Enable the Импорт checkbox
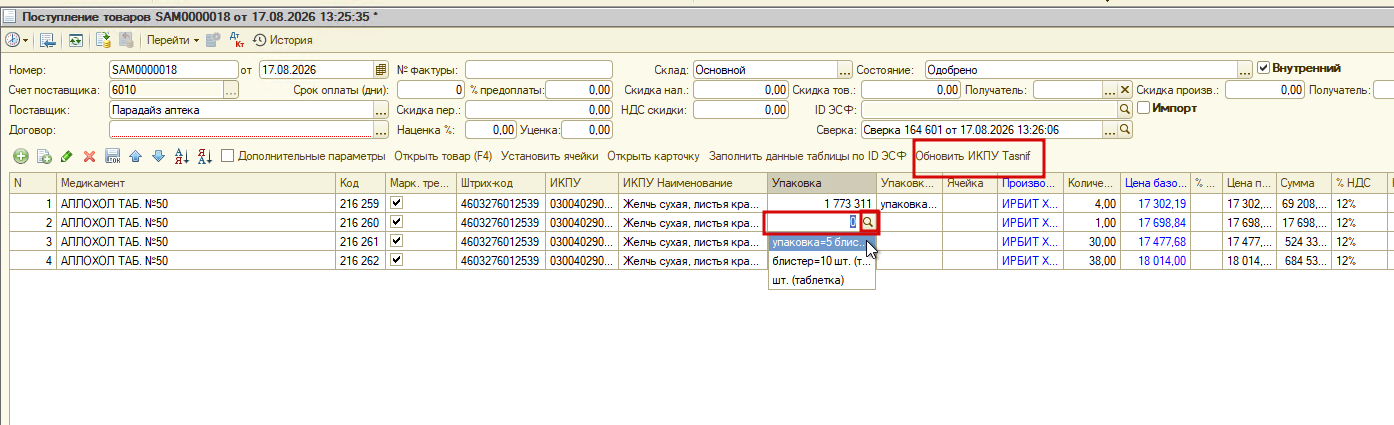The width and height of the screenshot is (1394, 425). [x=1143, y=108]
